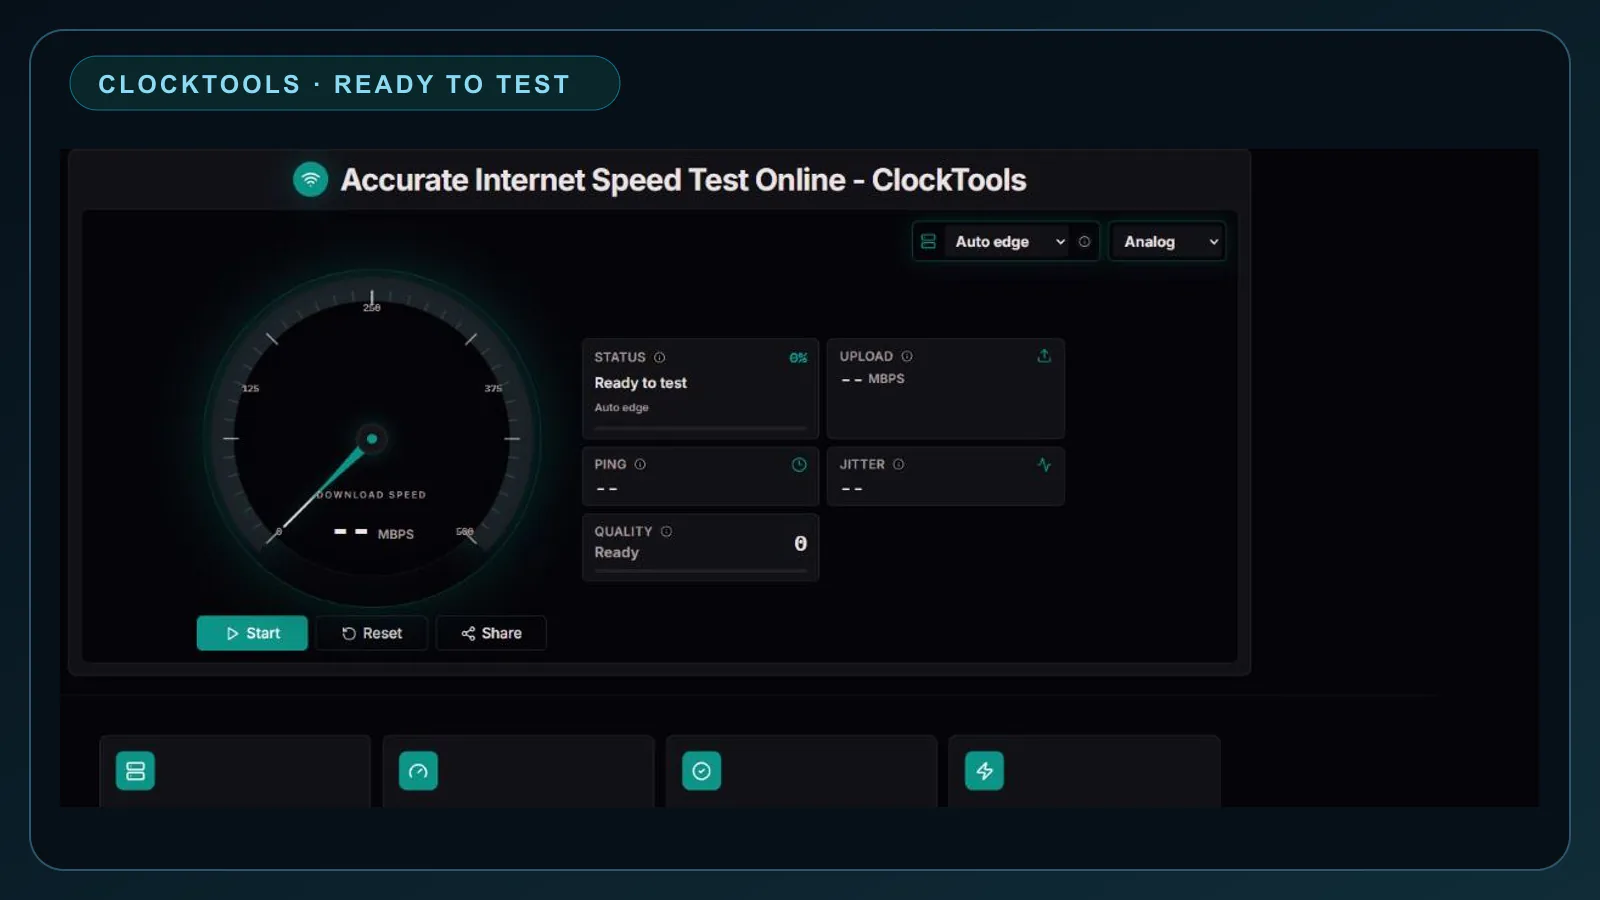Click the green checkmark circle feature icon

tap(701, 771)
